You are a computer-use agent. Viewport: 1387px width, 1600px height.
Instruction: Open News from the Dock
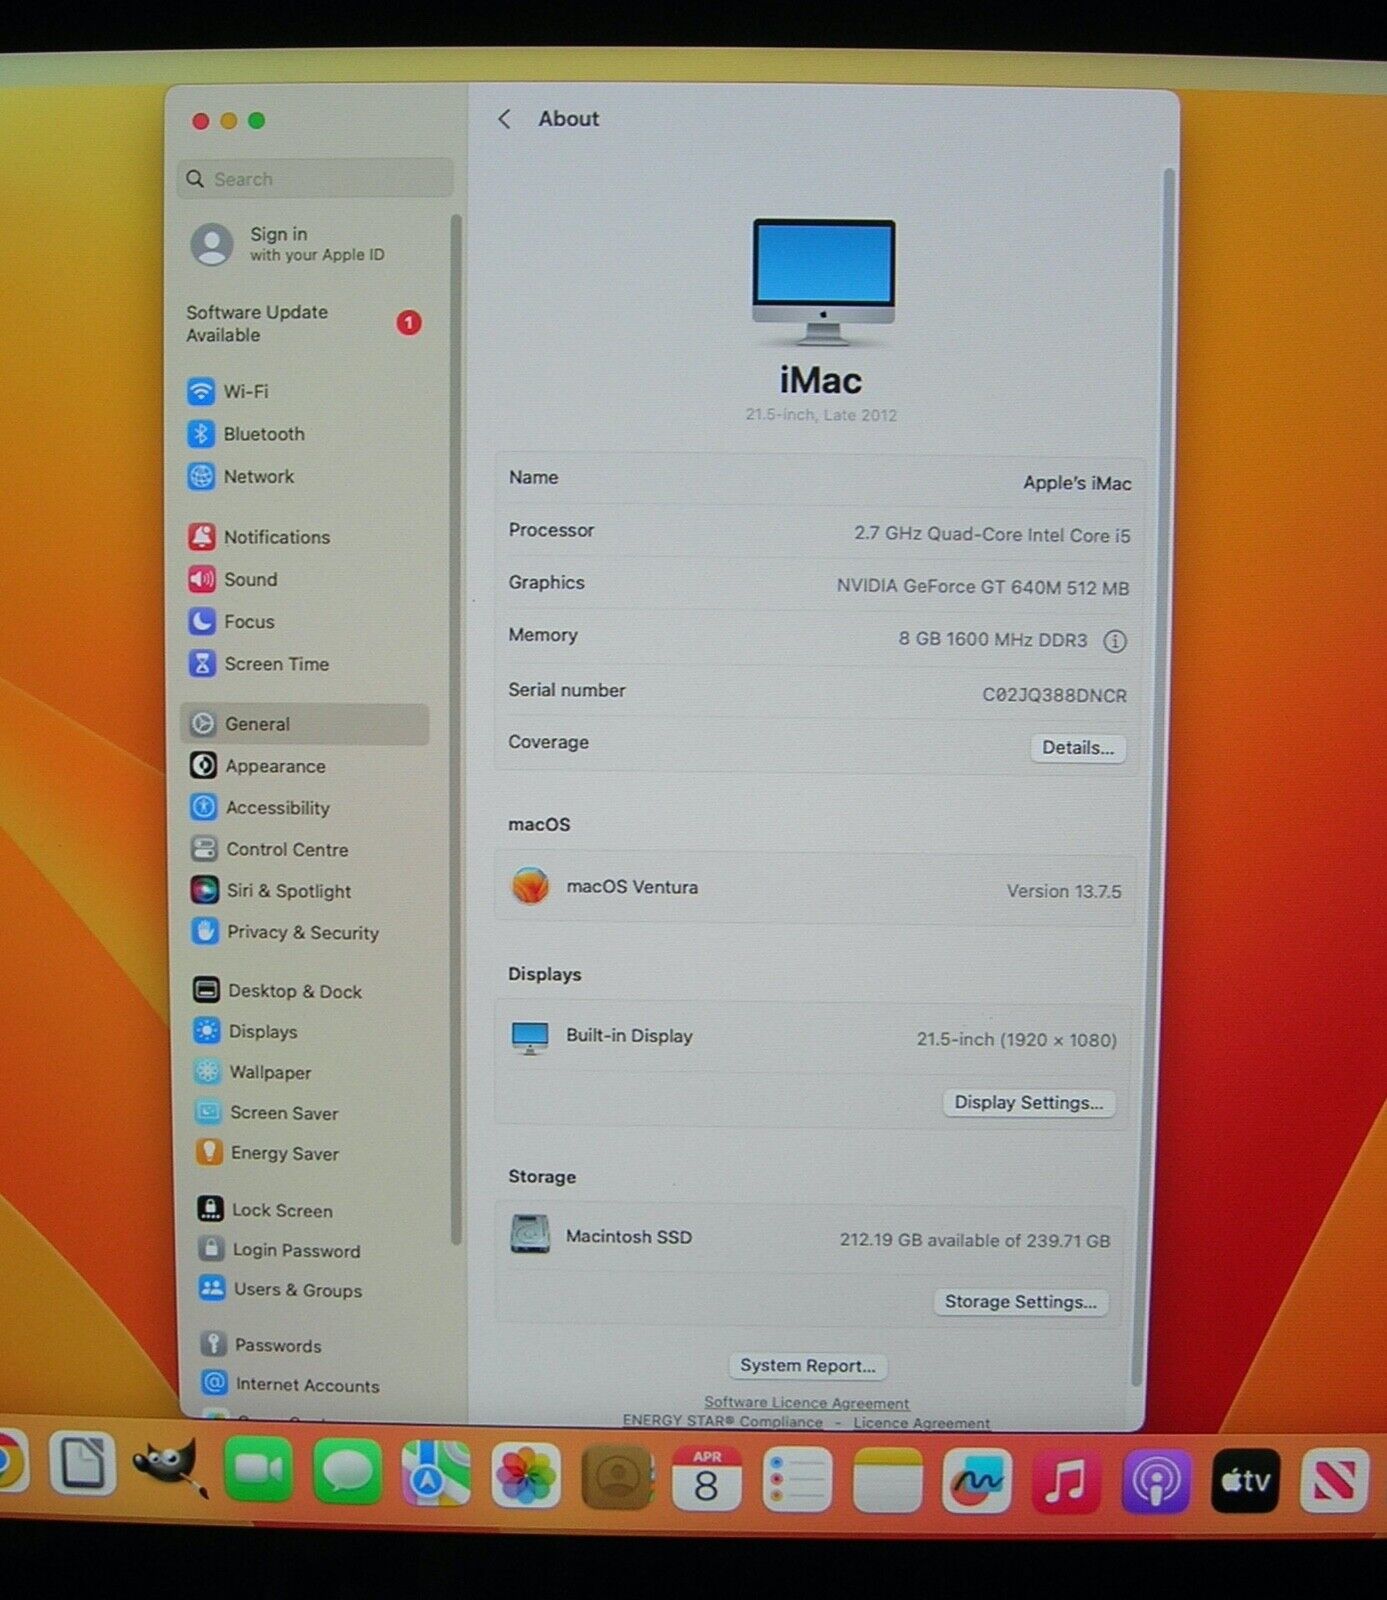coord(1335,1481)
